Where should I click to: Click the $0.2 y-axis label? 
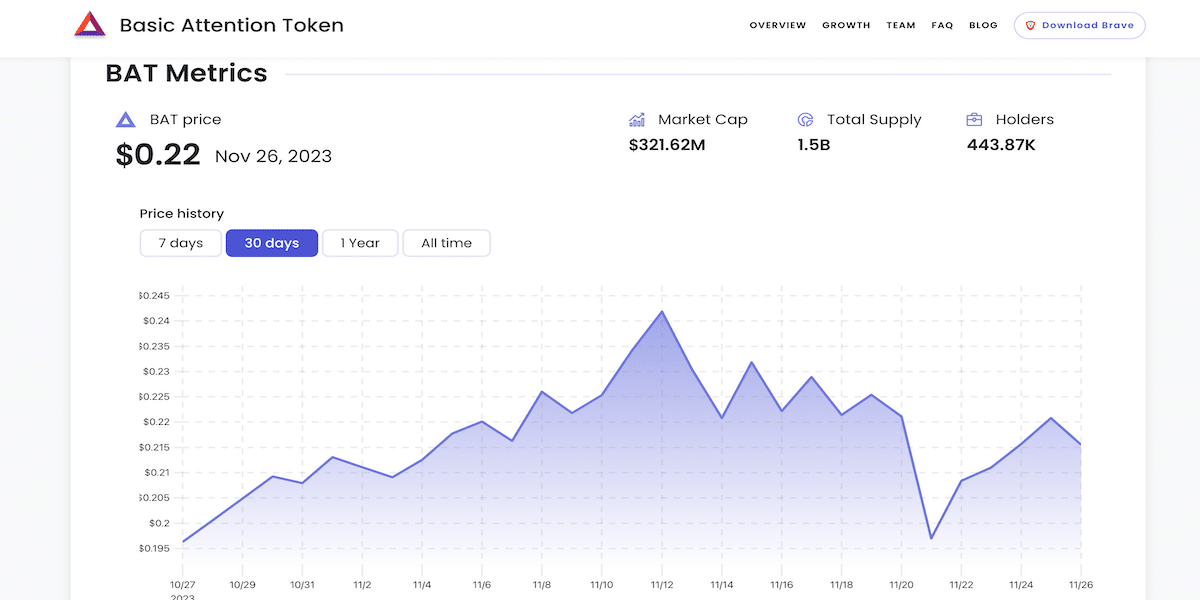pyautogui.click(x=159, y=523)
